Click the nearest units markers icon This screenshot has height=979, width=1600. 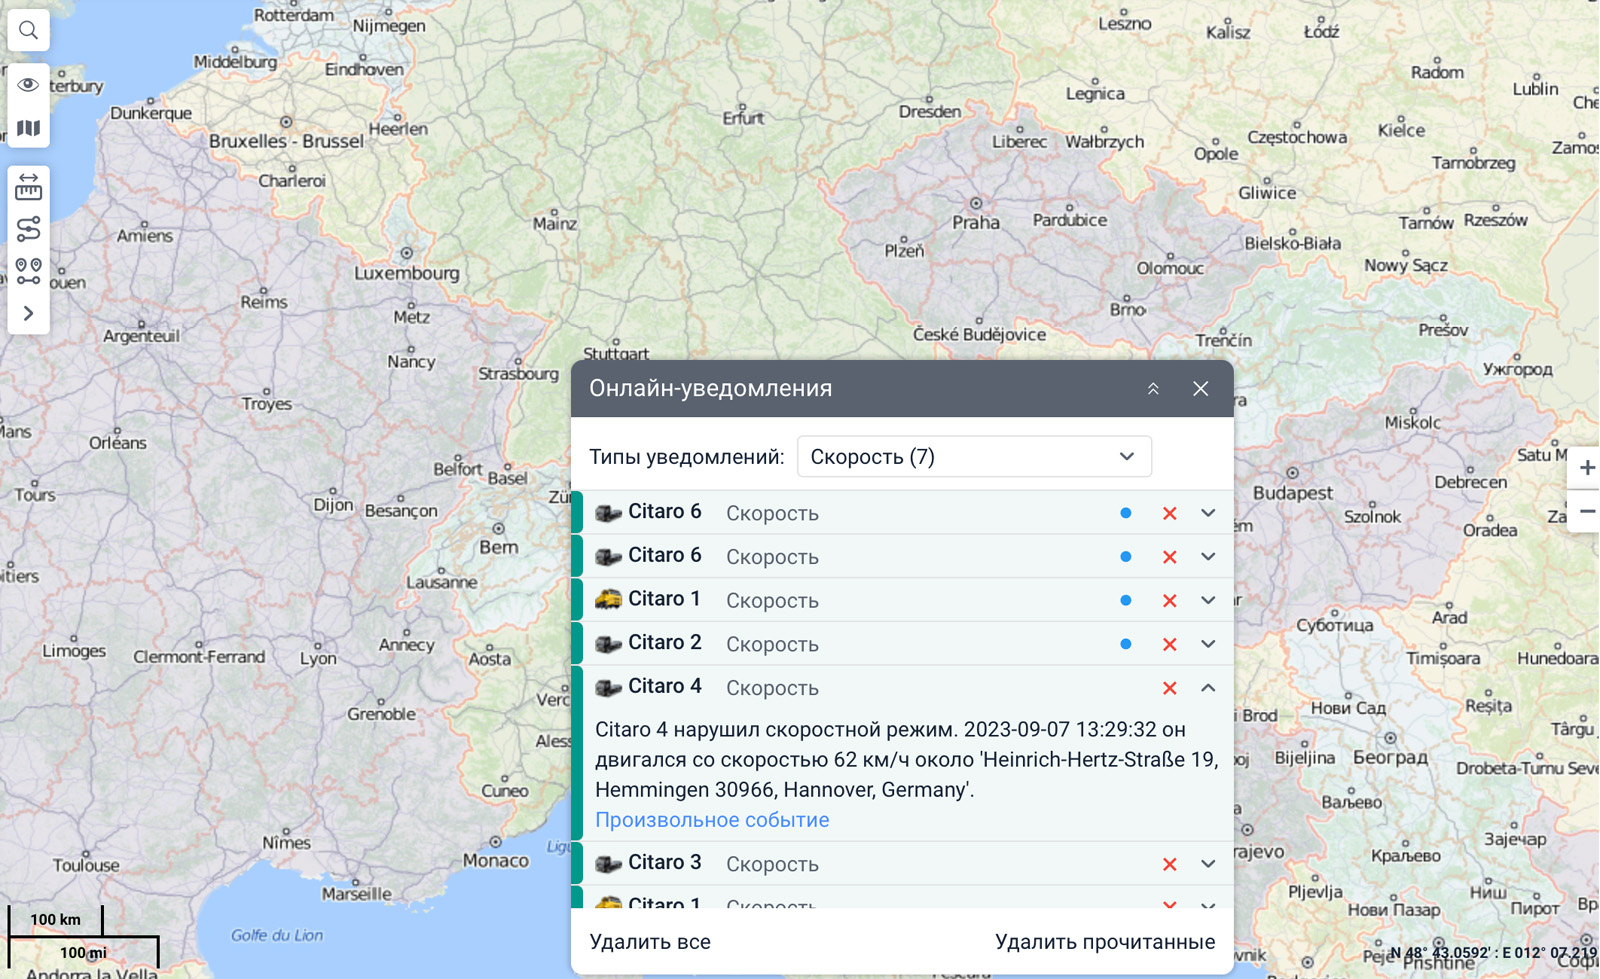click(28, 271)
